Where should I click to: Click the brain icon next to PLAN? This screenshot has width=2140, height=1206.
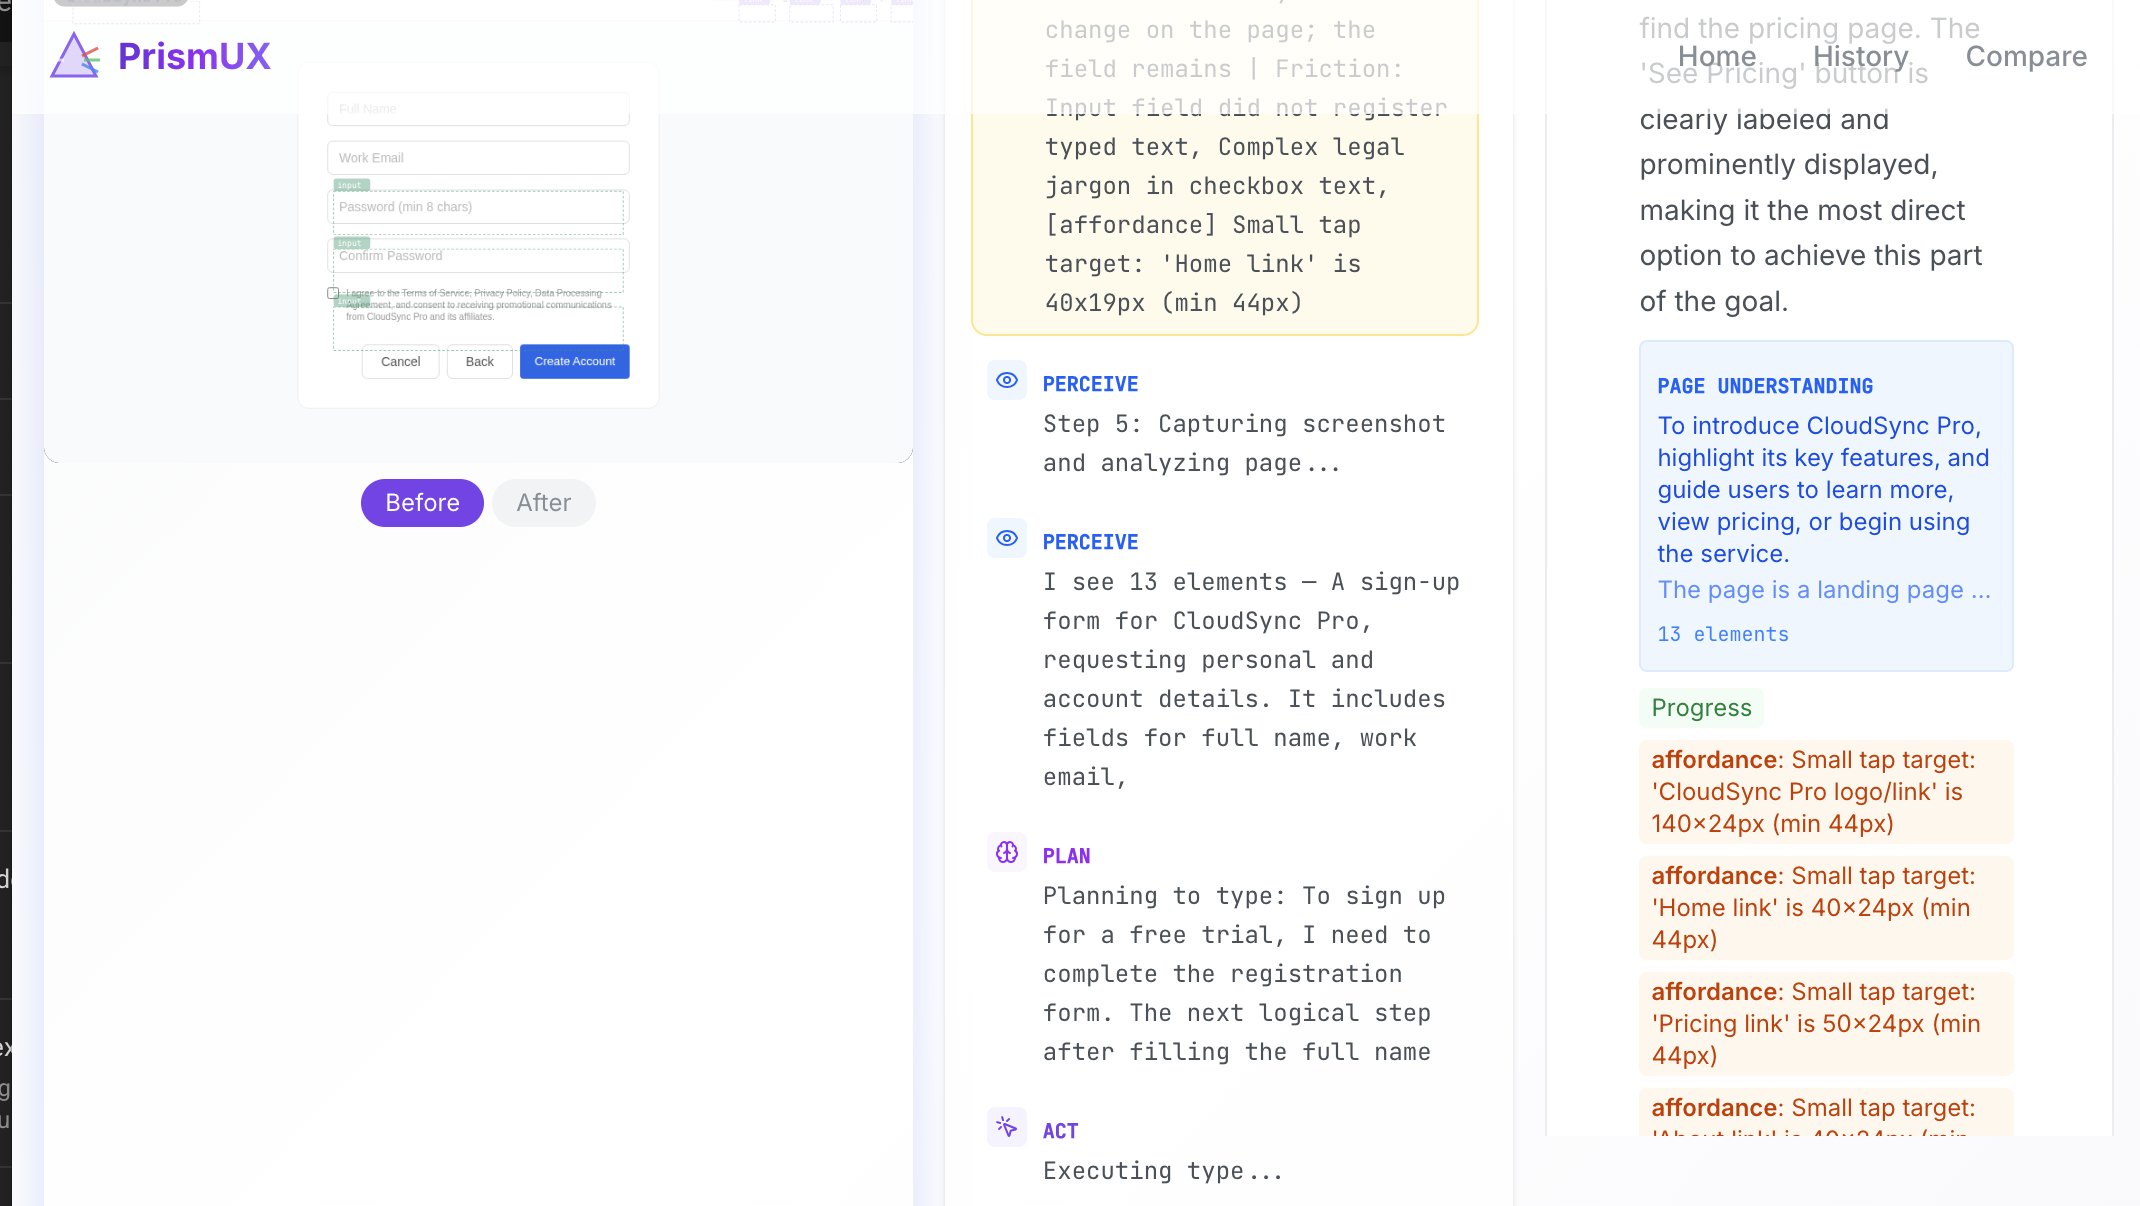(x=1006, y=853)
